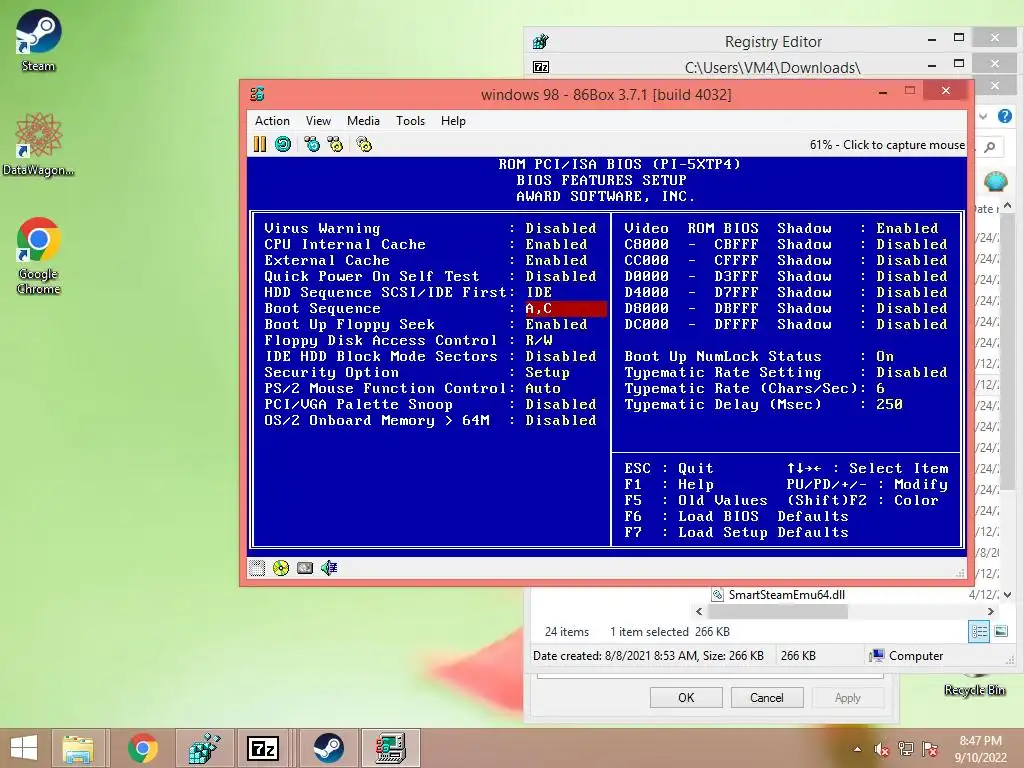Click the 7z title bar icon
This screenshot has width=1024, height=768.
pos(541,67)
